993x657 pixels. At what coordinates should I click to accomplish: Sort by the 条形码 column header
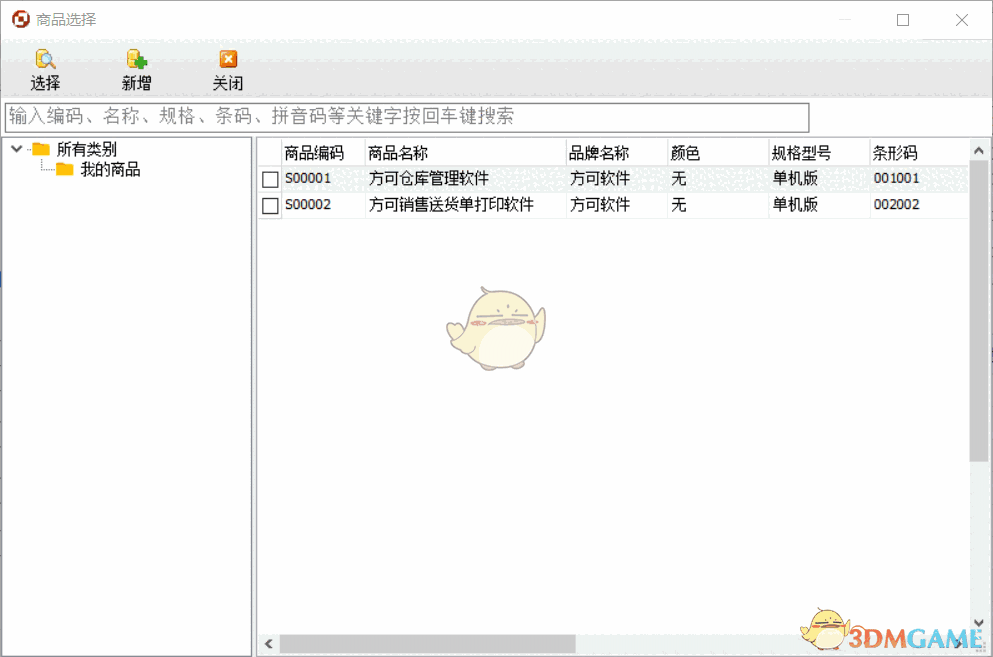click(x=895, y=152)
